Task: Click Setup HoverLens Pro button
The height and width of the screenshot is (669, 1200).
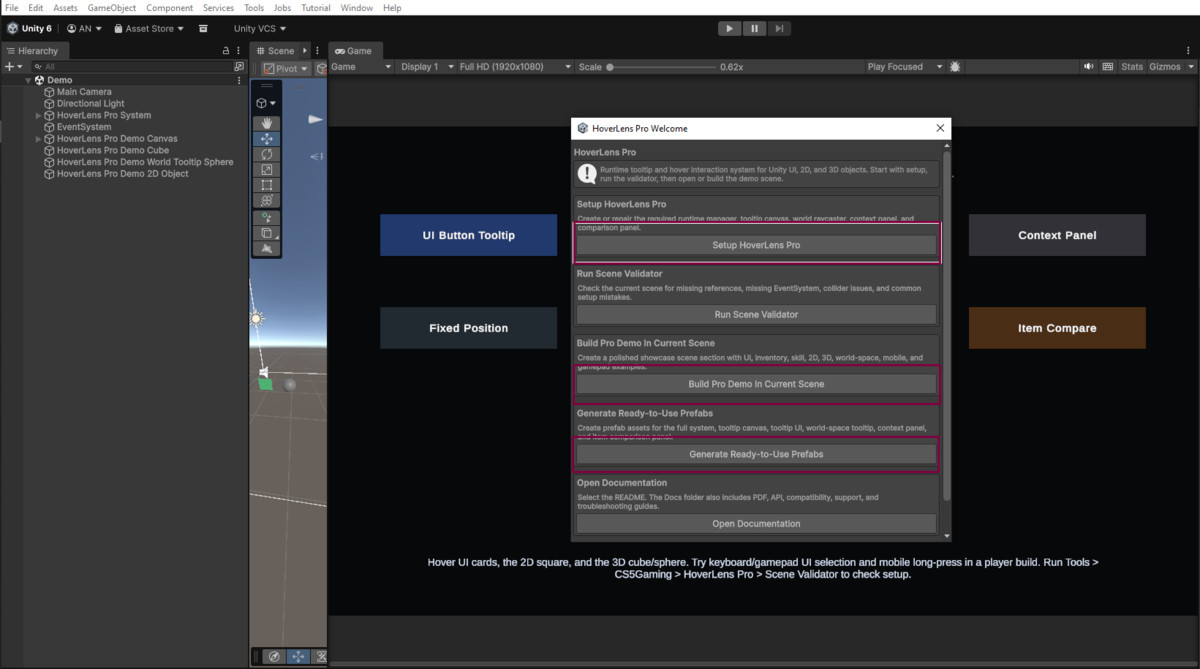Action: 756,245
